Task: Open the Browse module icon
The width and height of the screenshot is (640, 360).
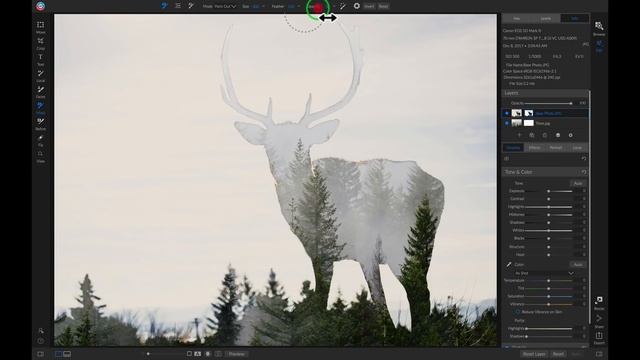Action: [599, 28]
